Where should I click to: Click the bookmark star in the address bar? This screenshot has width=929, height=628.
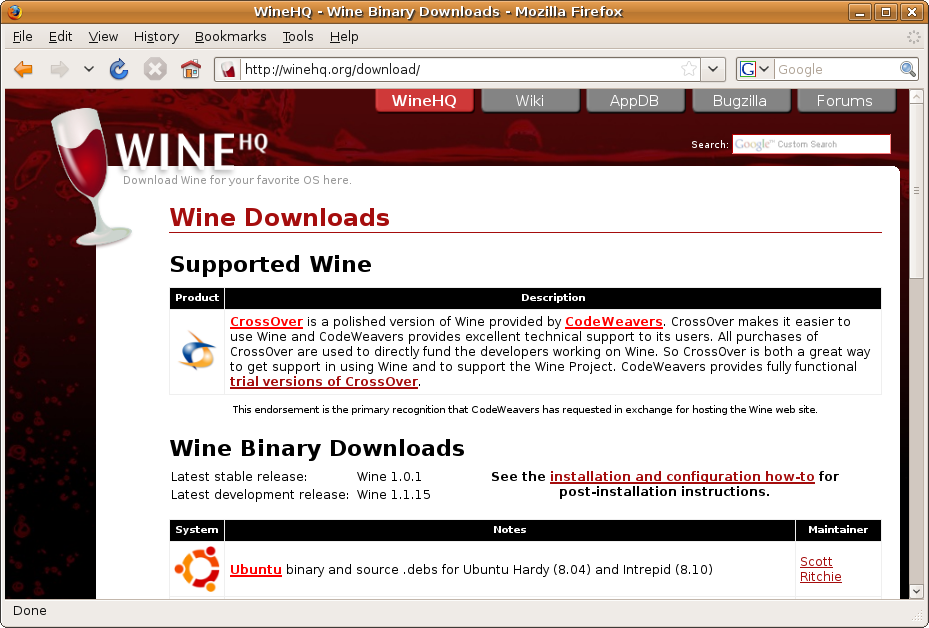pyautogui.click(x=687, y=68)
